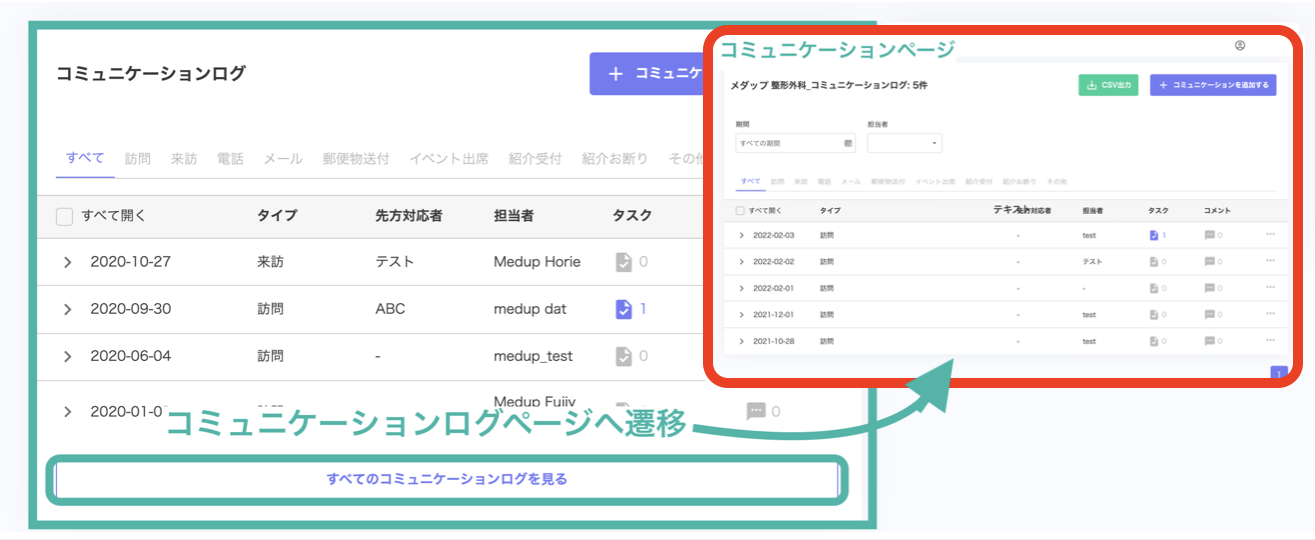This screenshot has width=1315, height=540.
Task: Click 担当者 header in large log panel
Action: [513, 215]
